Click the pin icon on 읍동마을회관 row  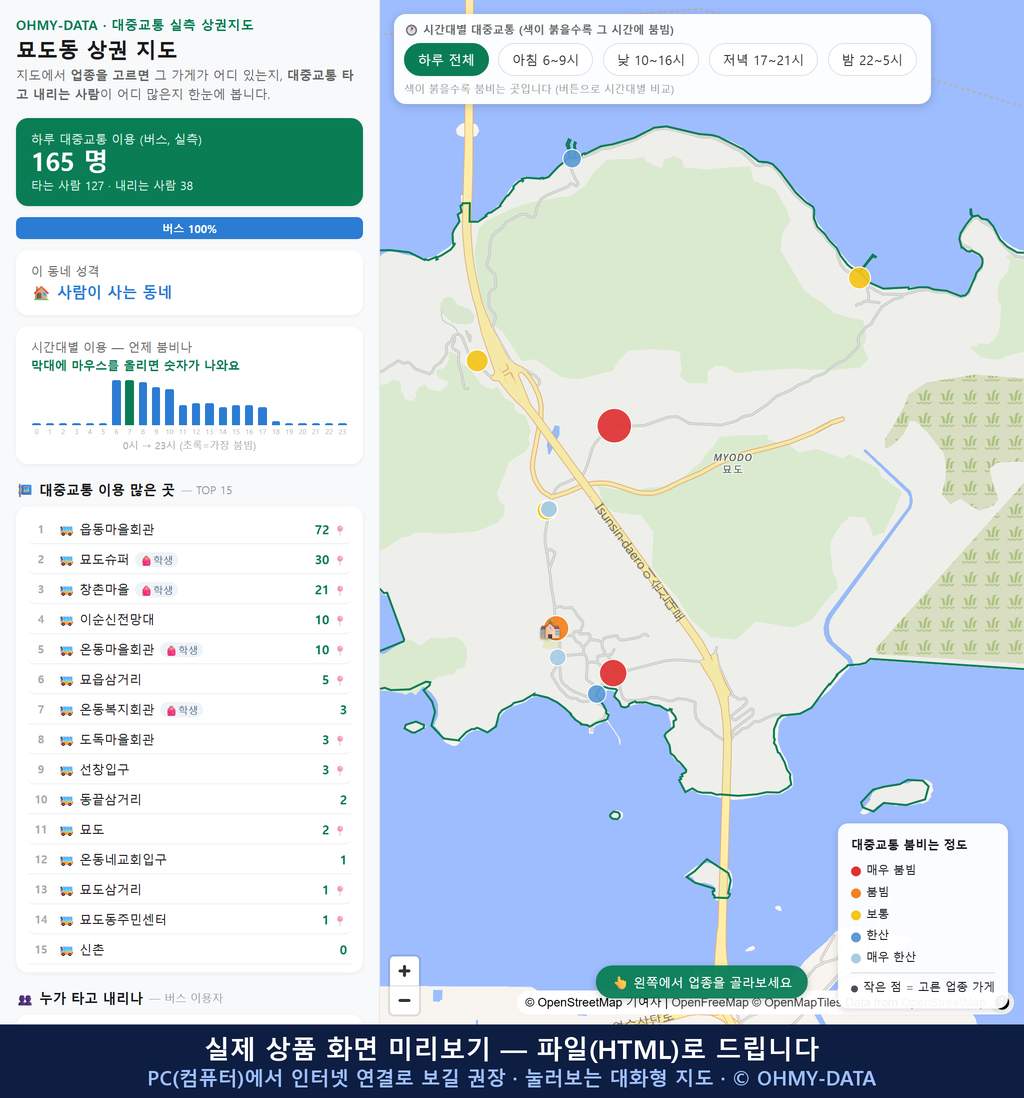[x=340, y=531]
